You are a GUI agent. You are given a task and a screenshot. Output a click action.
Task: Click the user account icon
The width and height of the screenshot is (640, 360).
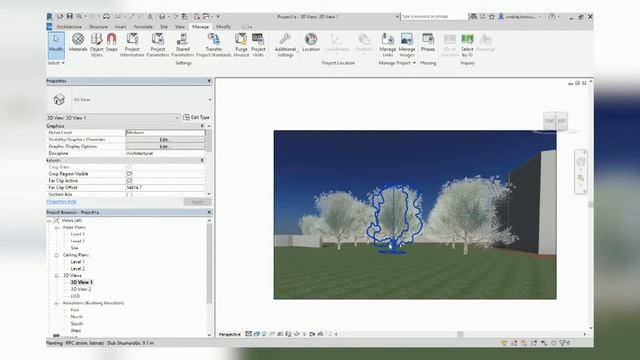(x=501, y=17)
